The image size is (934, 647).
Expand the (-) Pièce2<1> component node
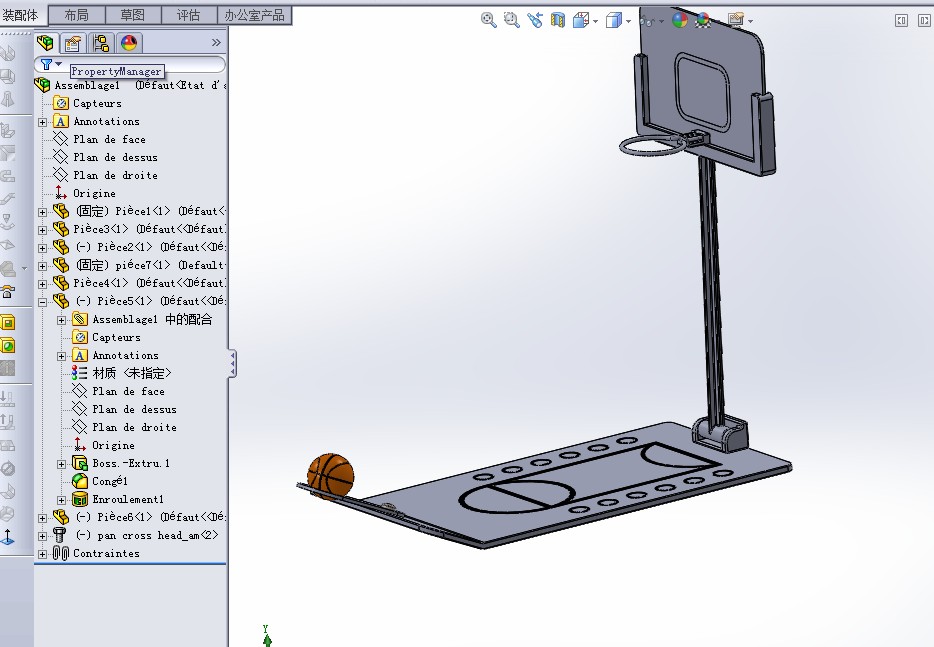[42, 248]
